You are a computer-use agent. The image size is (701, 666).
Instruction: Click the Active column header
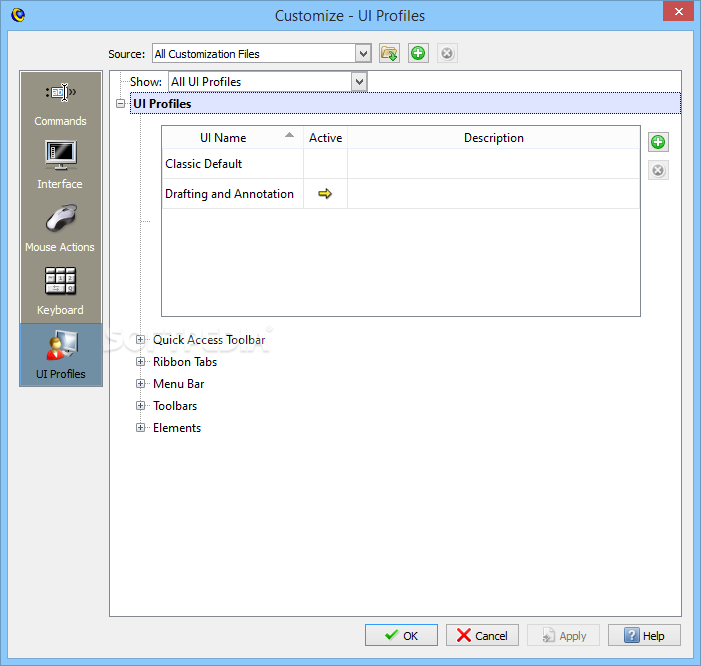[325, 138]
